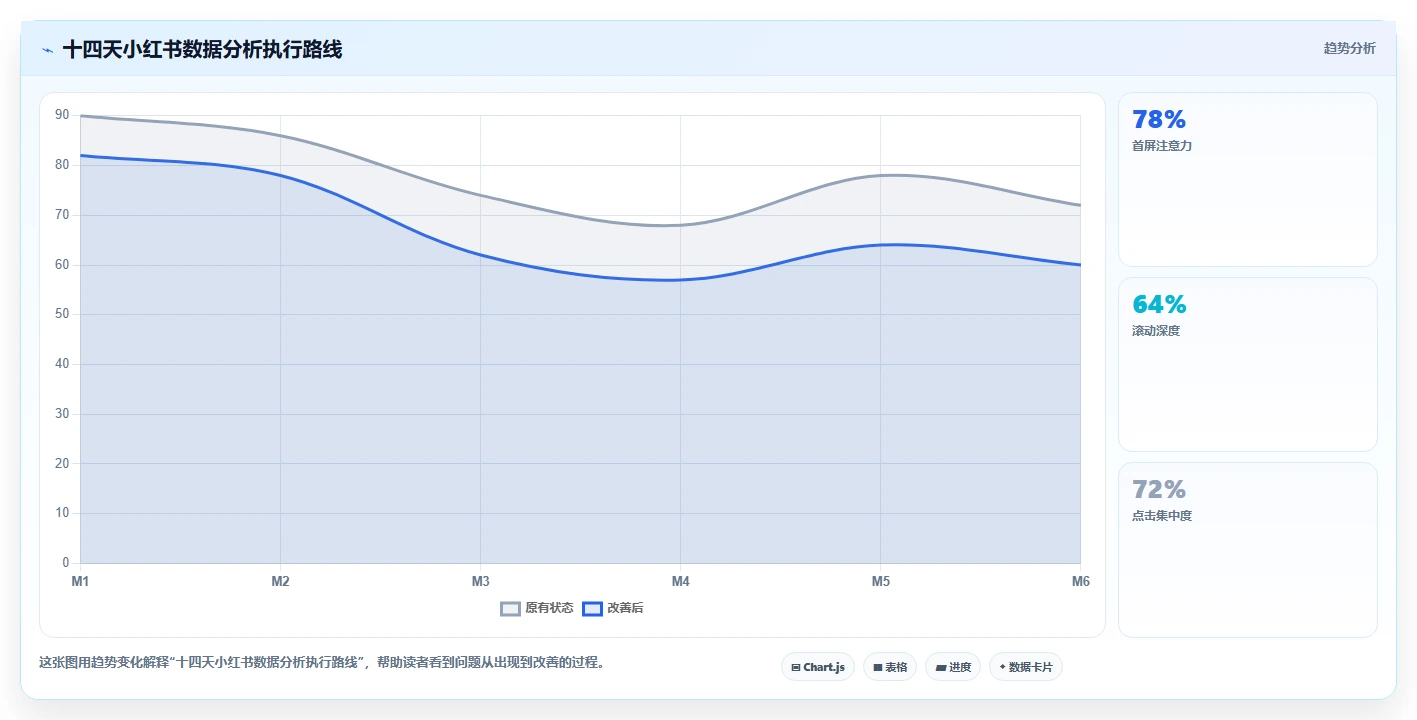
Task: Click the M2 x-axis label
Action: tap(280, 581)
